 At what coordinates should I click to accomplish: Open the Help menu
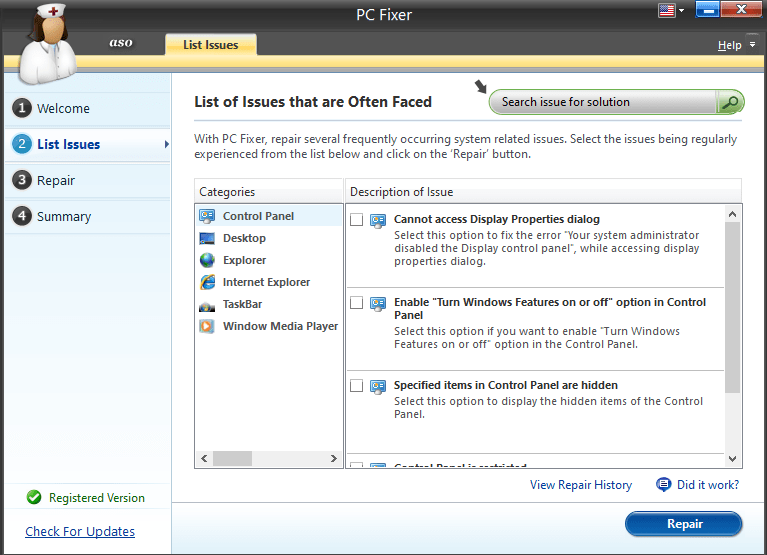[x=729, y=45]
